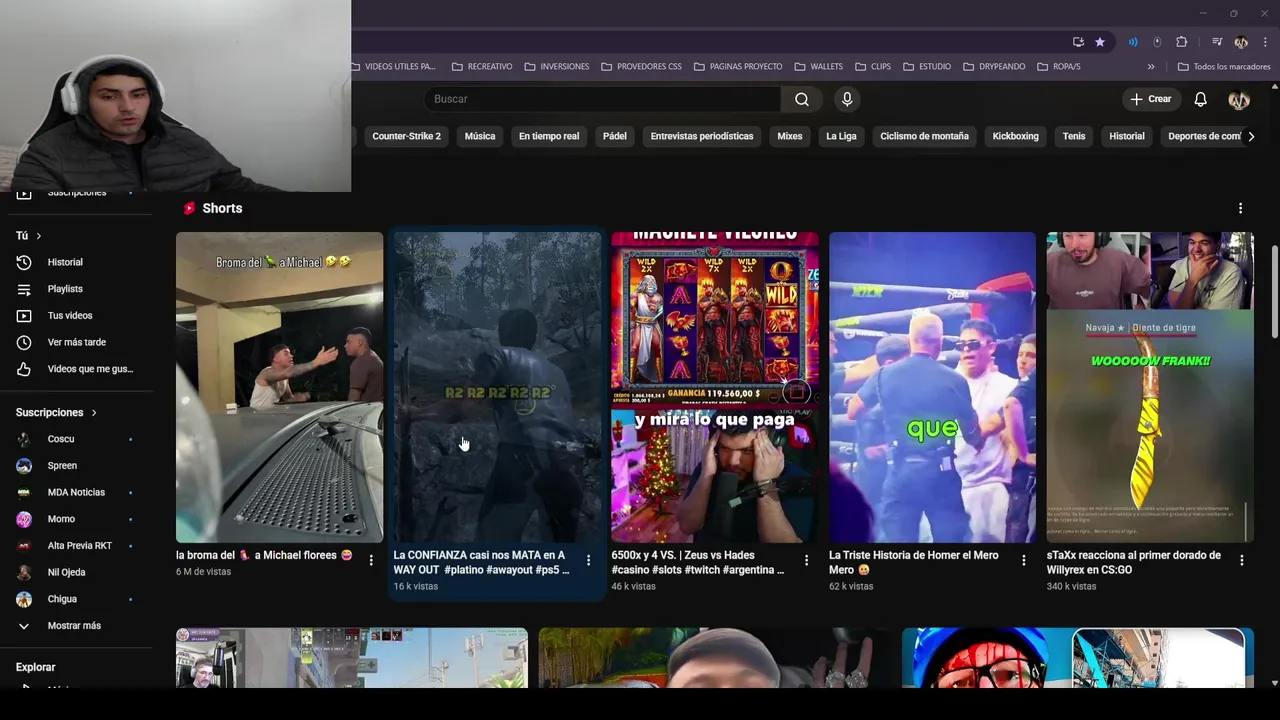Open more options for the Shorts section

[x=1240, y=208]
